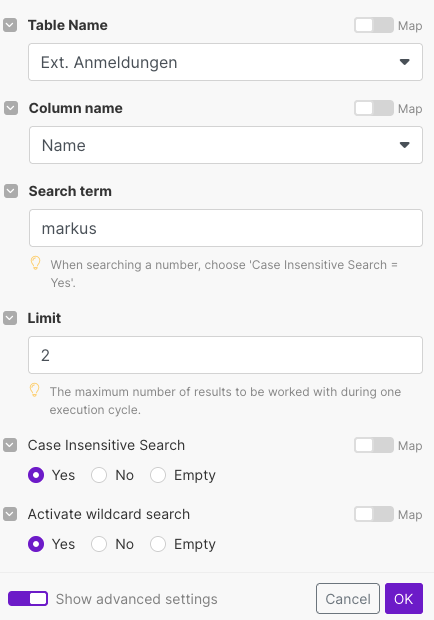Click the lightbulb hint icon under Limit
434x620 pixels.
coord(34,390)
